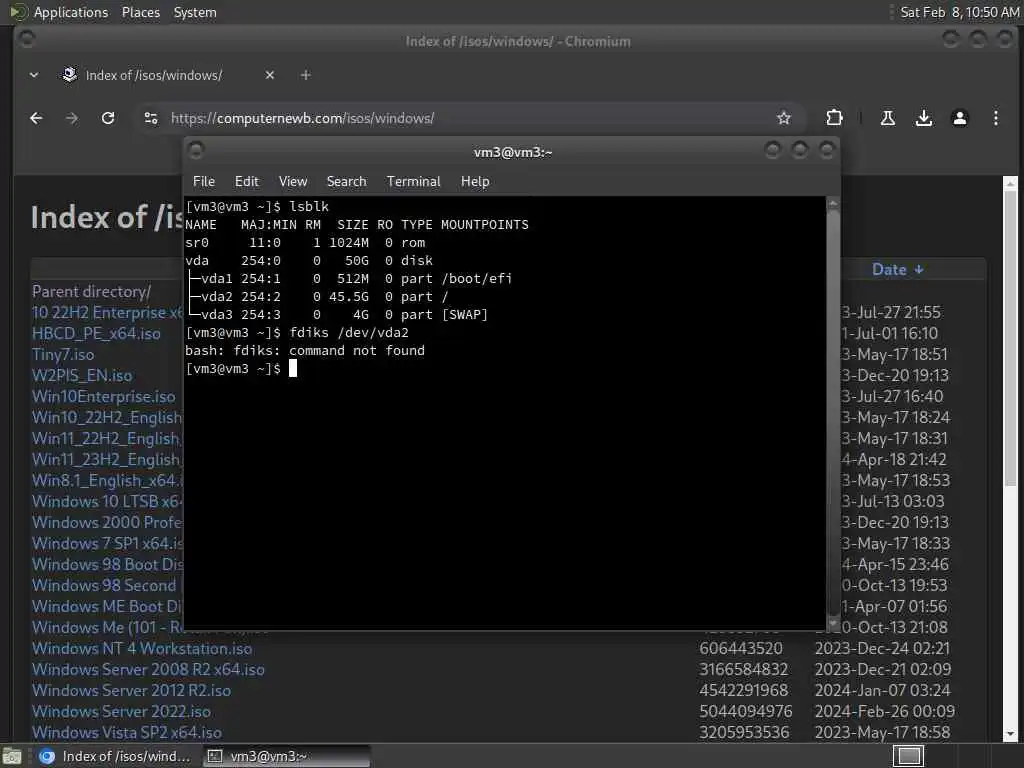1024x768 pixels.
Task: Click the Chromium favicon on the browser tab
Action: [x=70, y=75]
